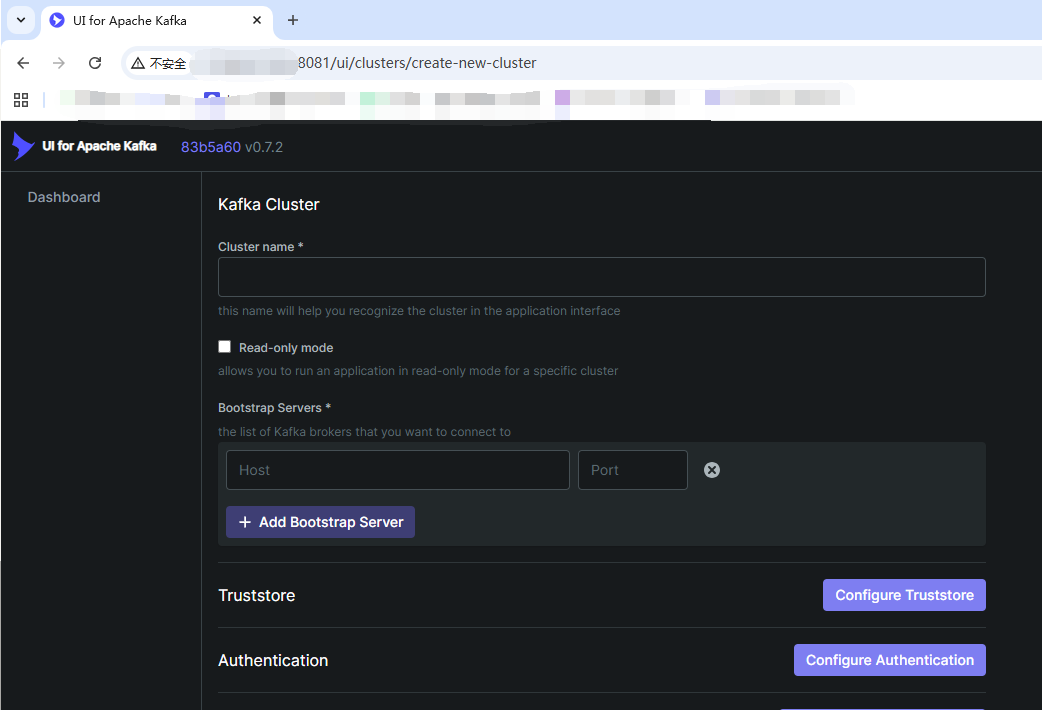This screenshot has width=1042, height=710.
Task: Click the Truststore section label
Action: (257, 595)
